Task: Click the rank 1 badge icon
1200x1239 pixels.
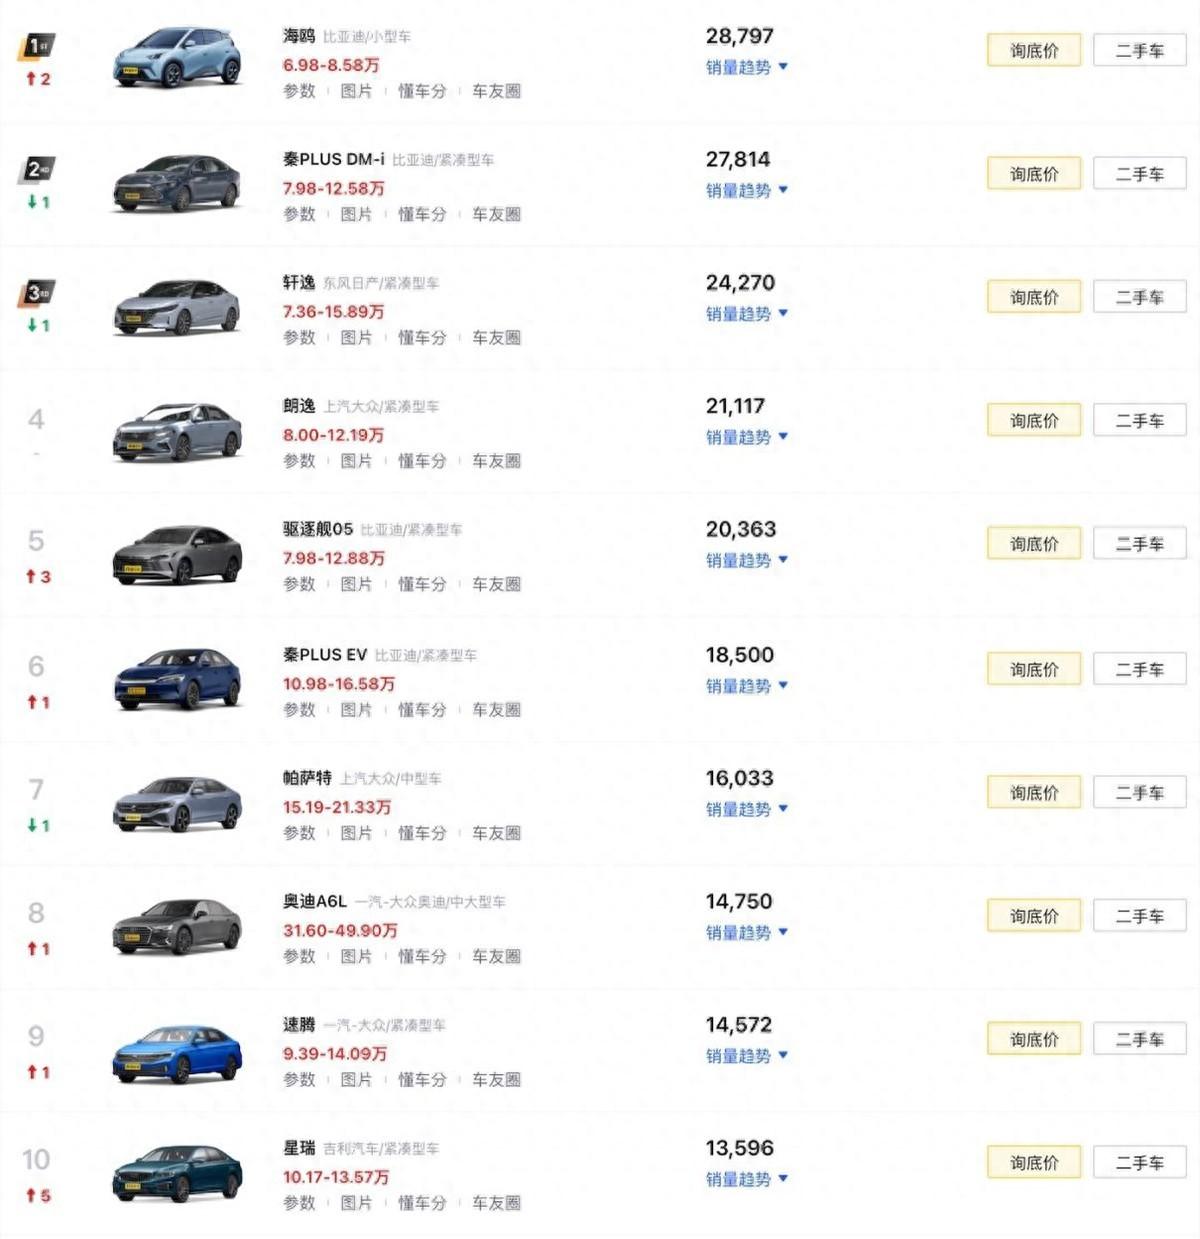Action: (38, 46)
